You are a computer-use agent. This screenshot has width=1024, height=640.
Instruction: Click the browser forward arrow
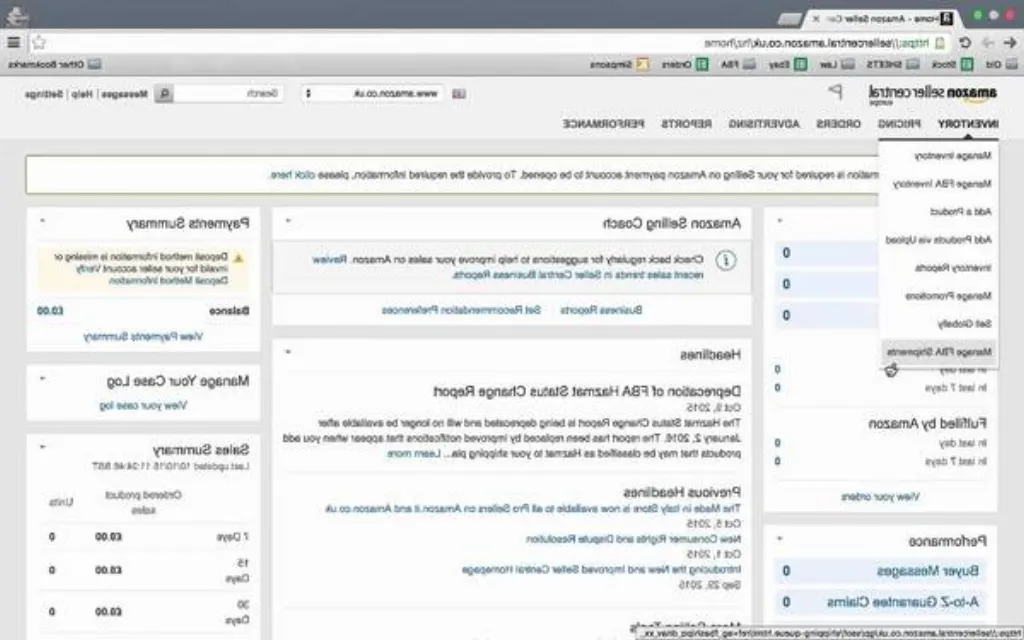(987, 42)
